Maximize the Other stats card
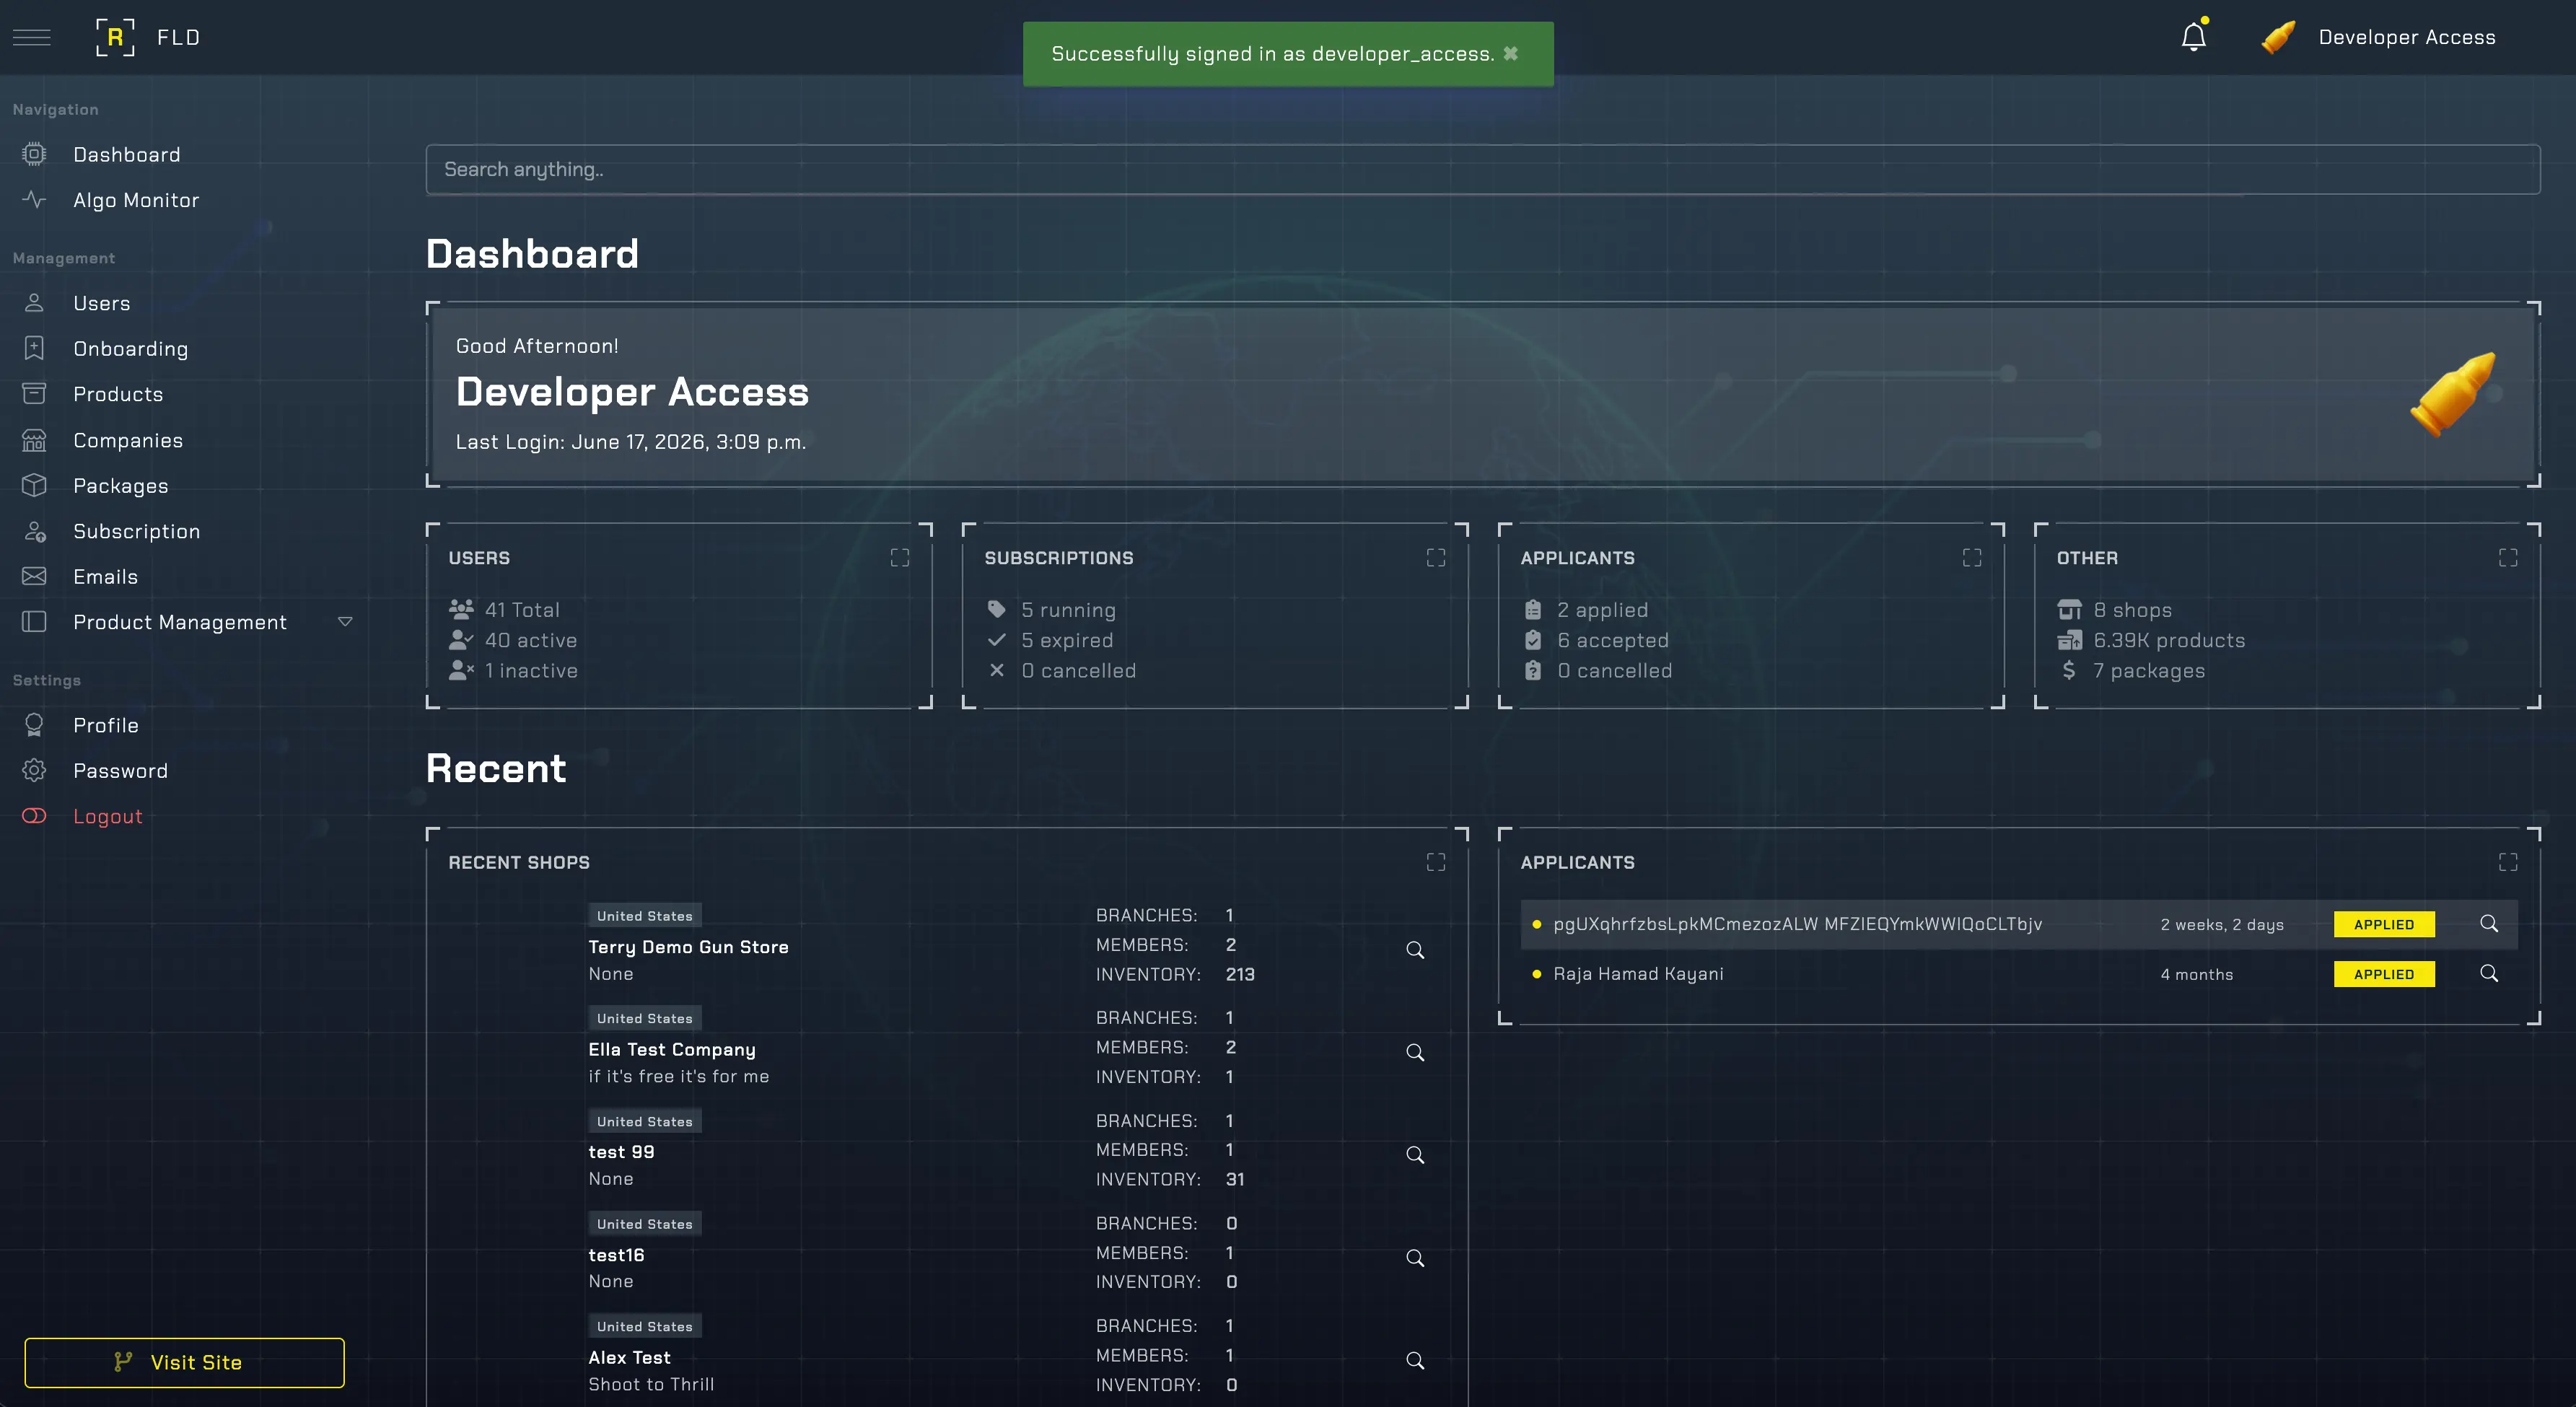The width and height of the screenshot is (2576, 1407). 2507,558
